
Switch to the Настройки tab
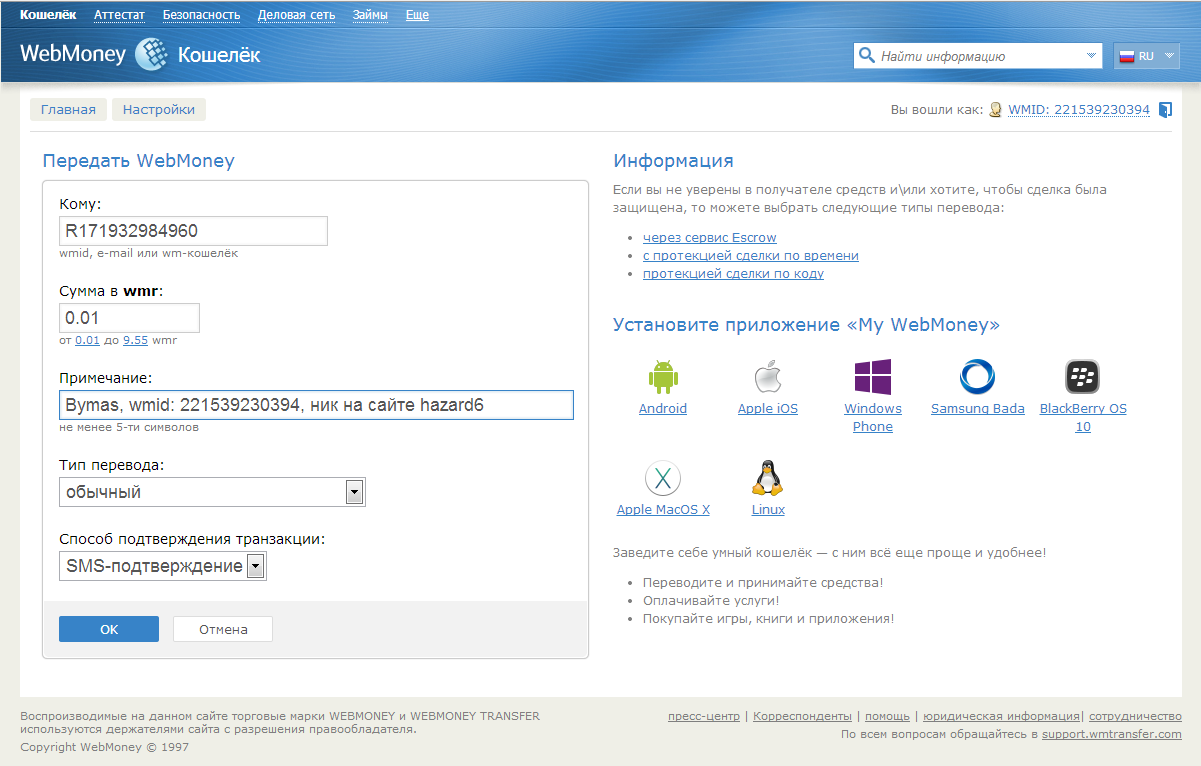[x=158, y=110]
